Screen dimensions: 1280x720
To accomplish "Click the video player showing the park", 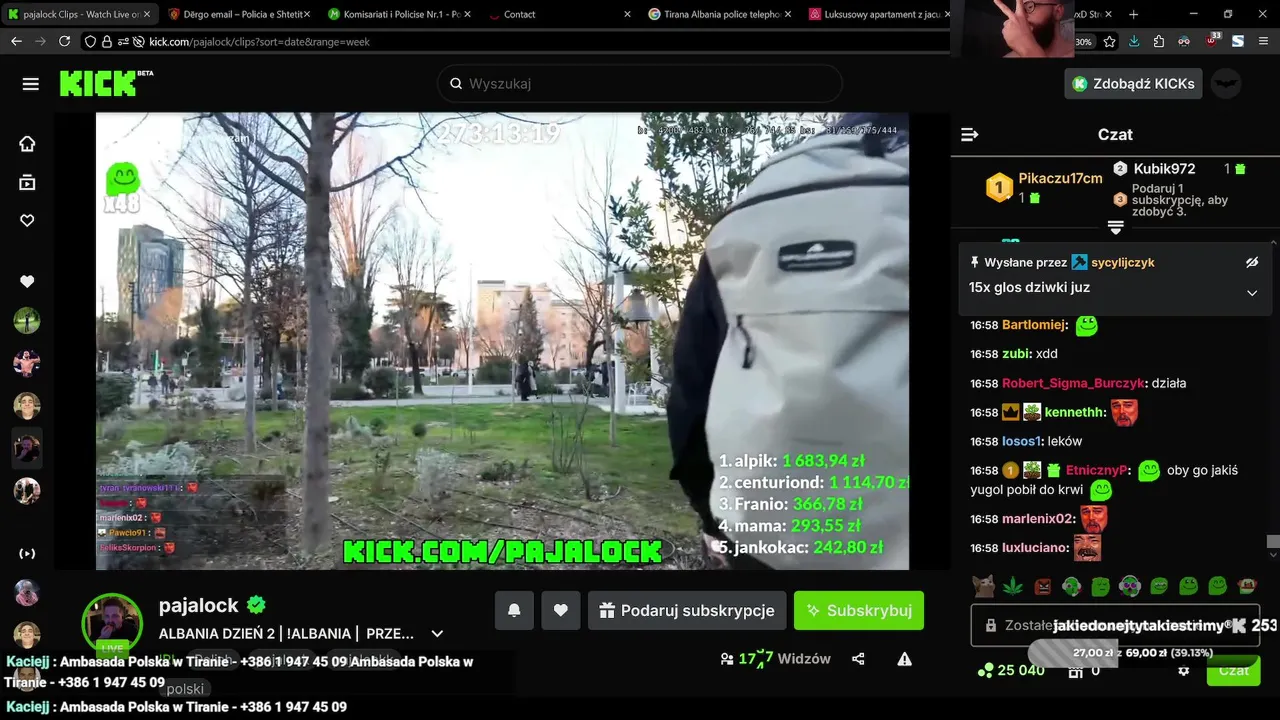I will [x=502, y=341].
